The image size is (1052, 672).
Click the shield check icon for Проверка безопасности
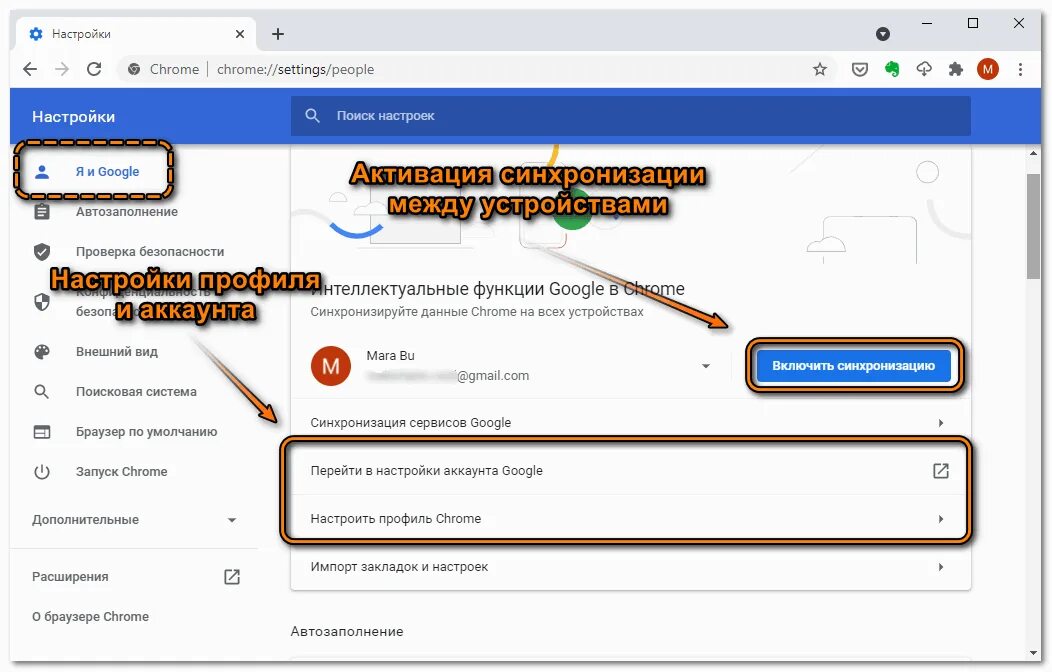point(42,251)
